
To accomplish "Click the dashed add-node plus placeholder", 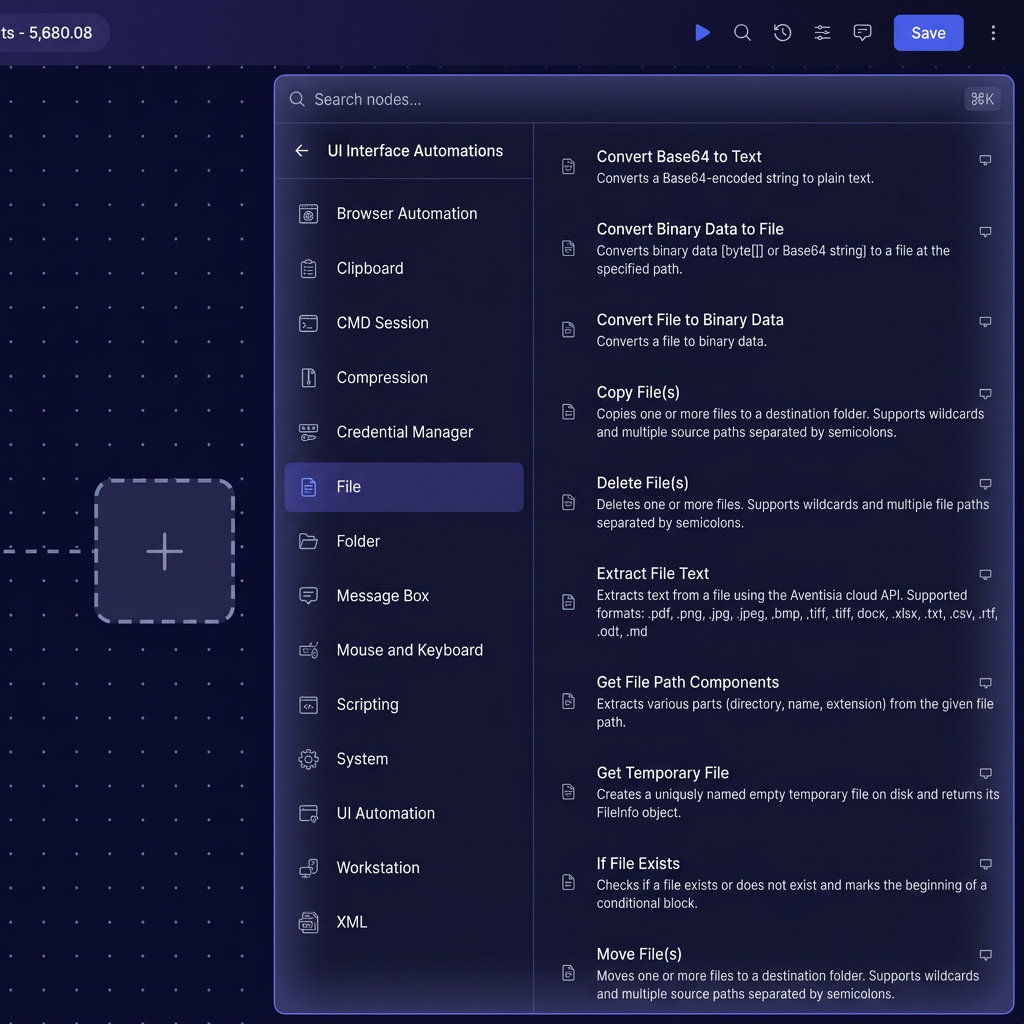I will click(165, 551).
